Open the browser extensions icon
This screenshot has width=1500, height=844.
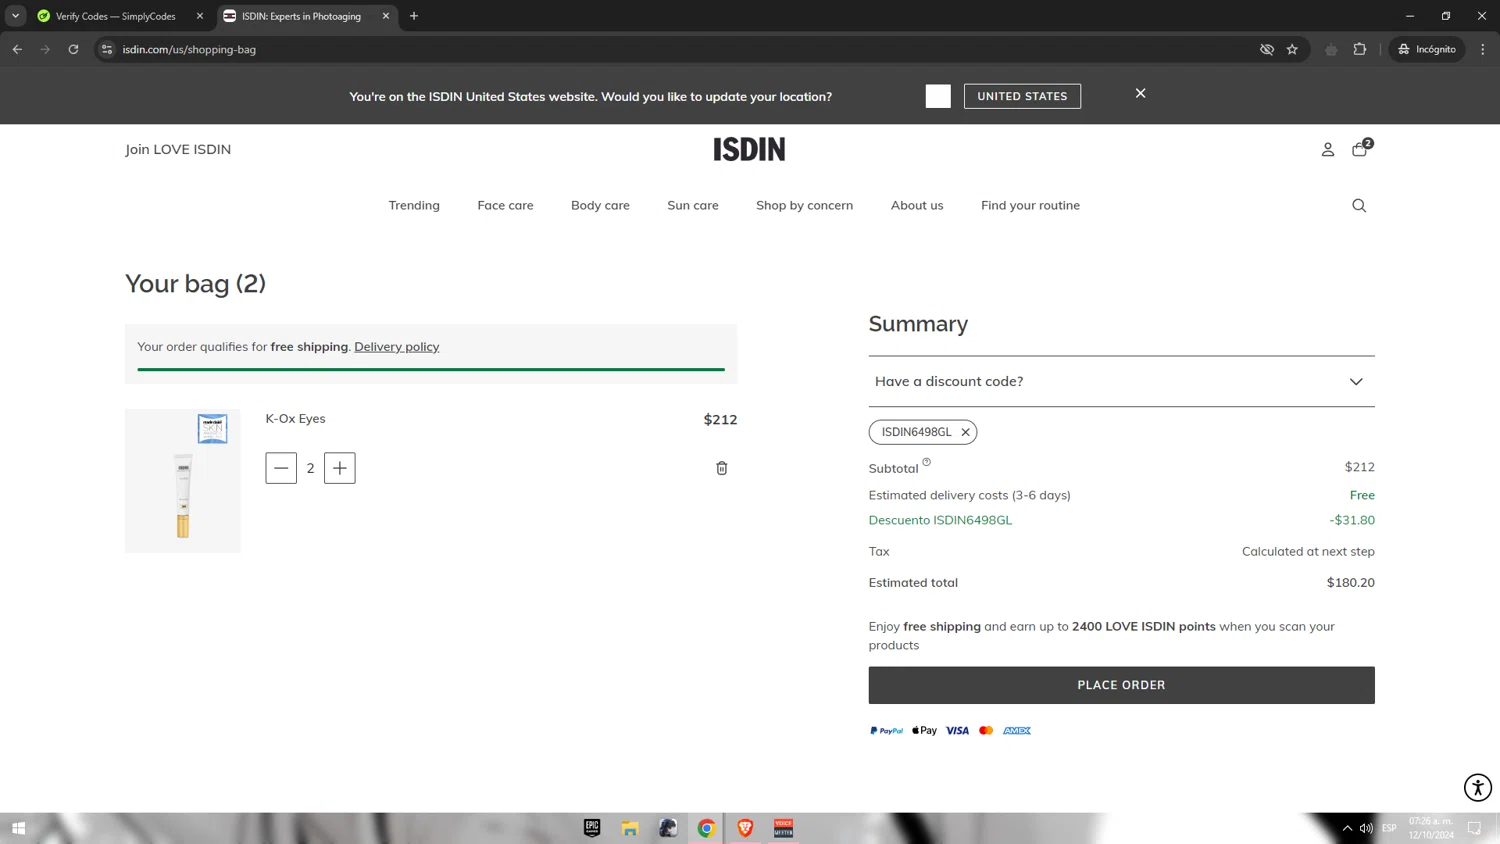coord(1359,49)
